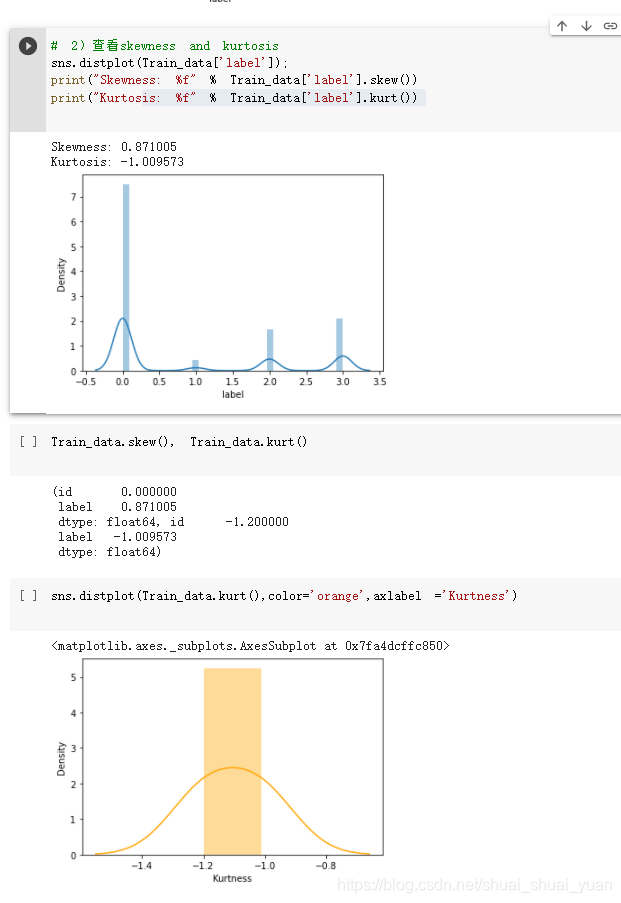The image size is (621, 903).
Task: Click the print Kurtosis code line
Action: point(234,98)
